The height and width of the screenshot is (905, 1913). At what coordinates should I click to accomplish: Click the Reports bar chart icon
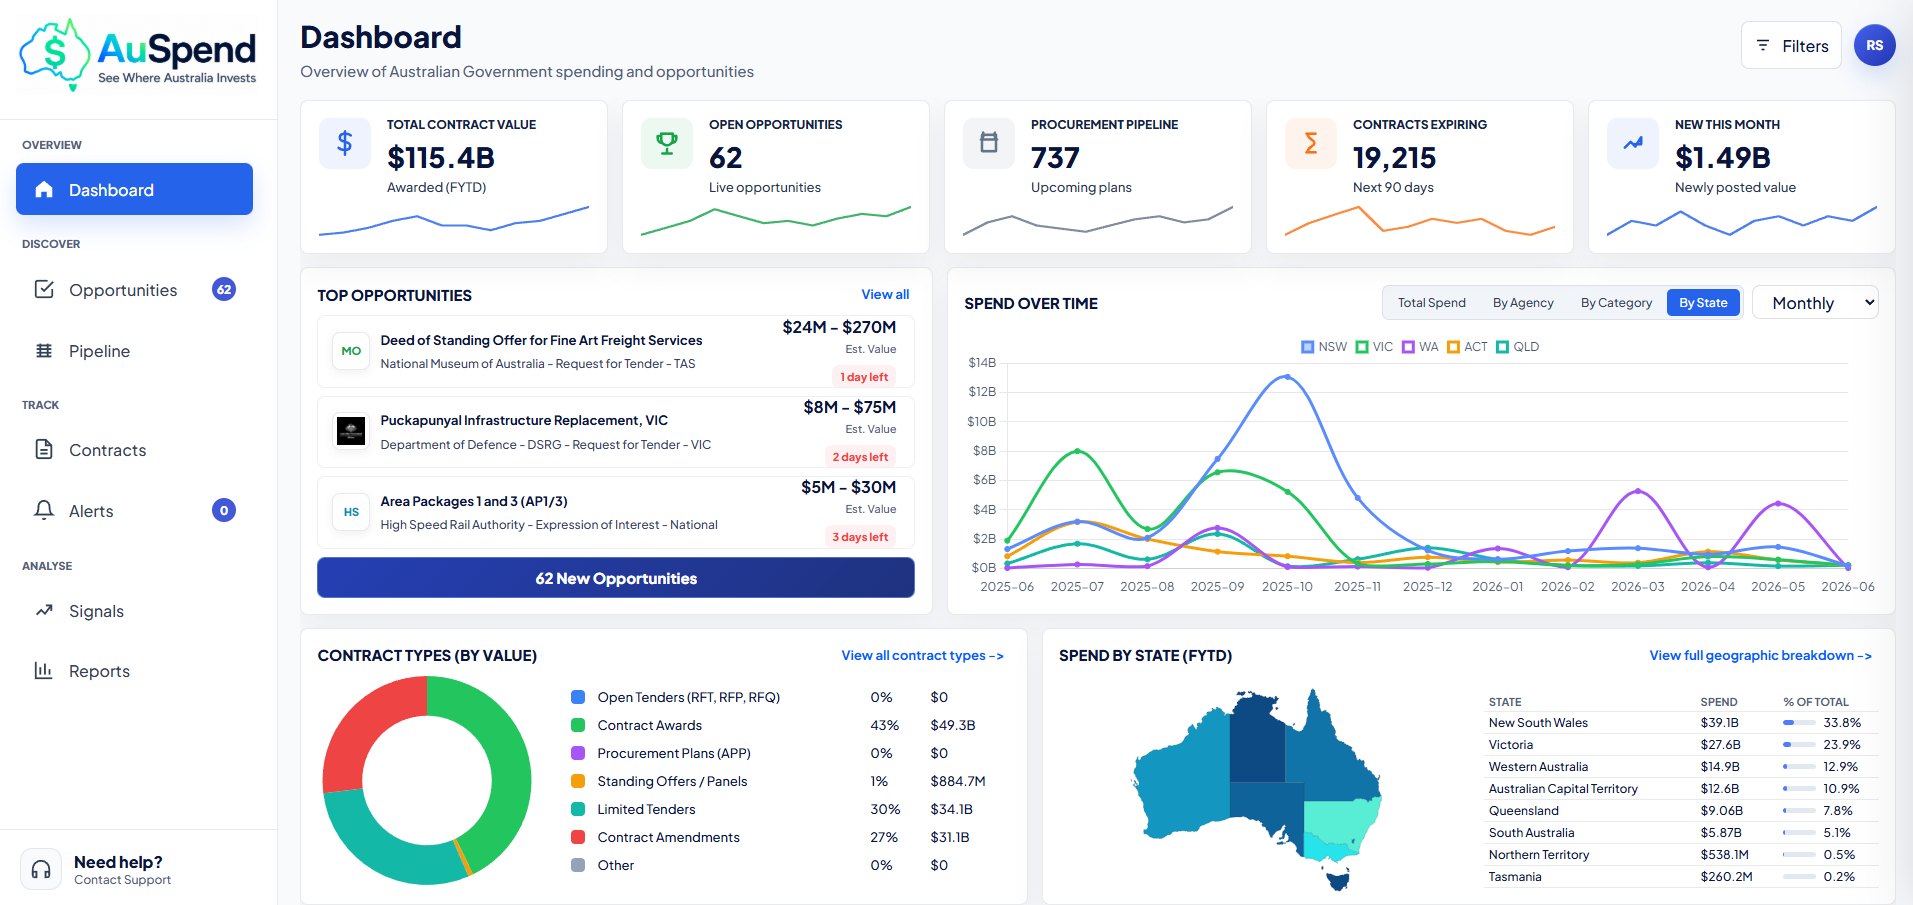[x=44, y=670]
